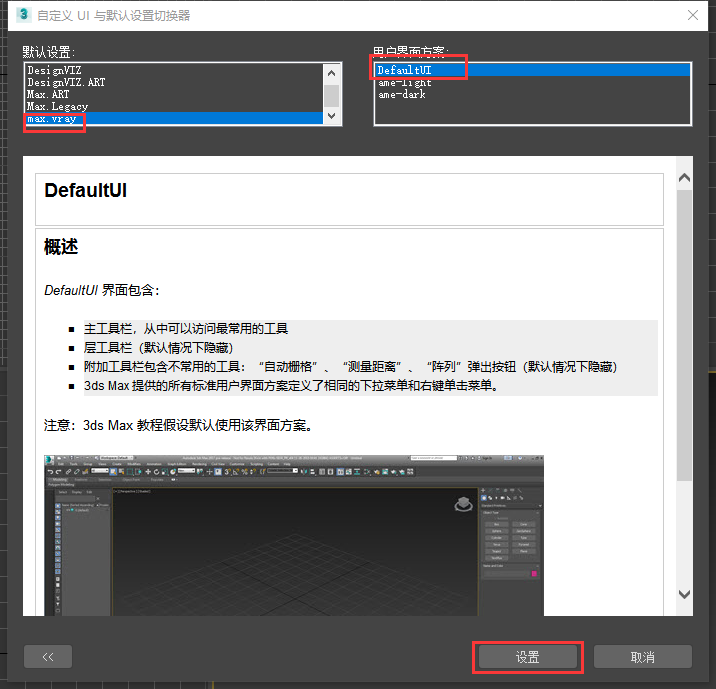Click default settings list scrollbar thumb
Image resolution: width=716 pixels, height=689 pixels.
pos(332,96)
